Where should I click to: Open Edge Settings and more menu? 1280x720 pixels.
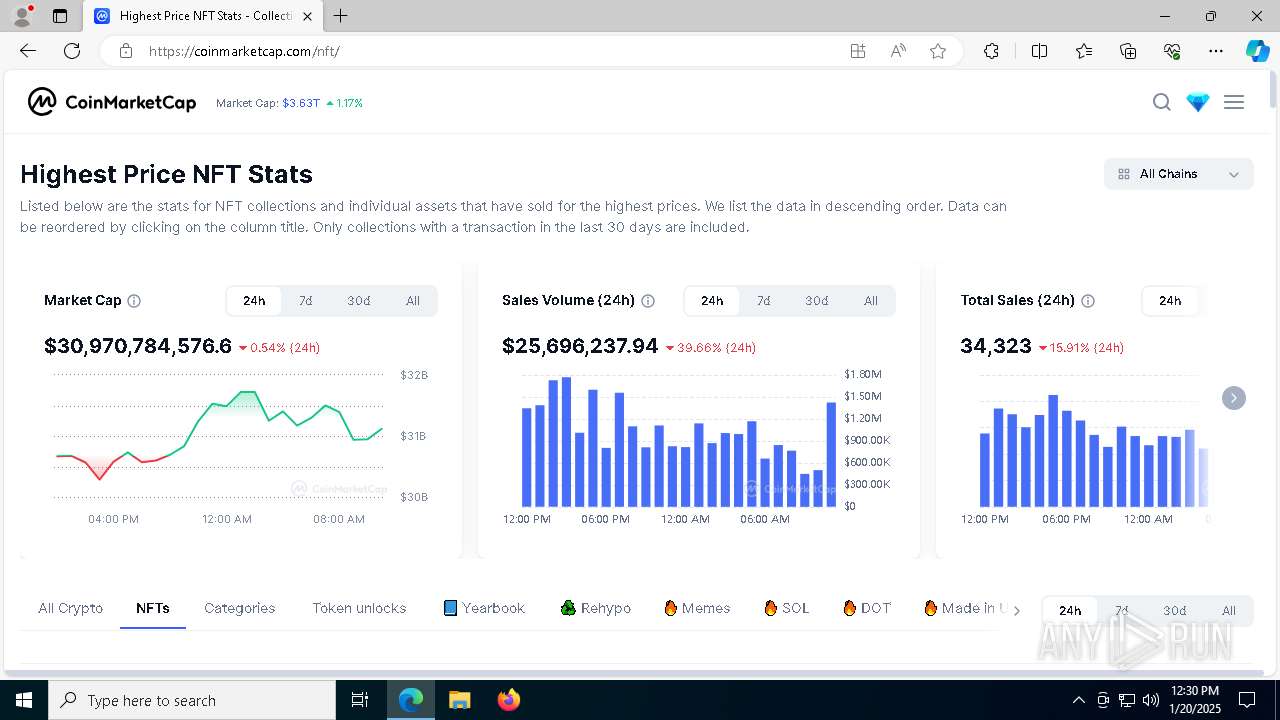[x=1216, y=51]
